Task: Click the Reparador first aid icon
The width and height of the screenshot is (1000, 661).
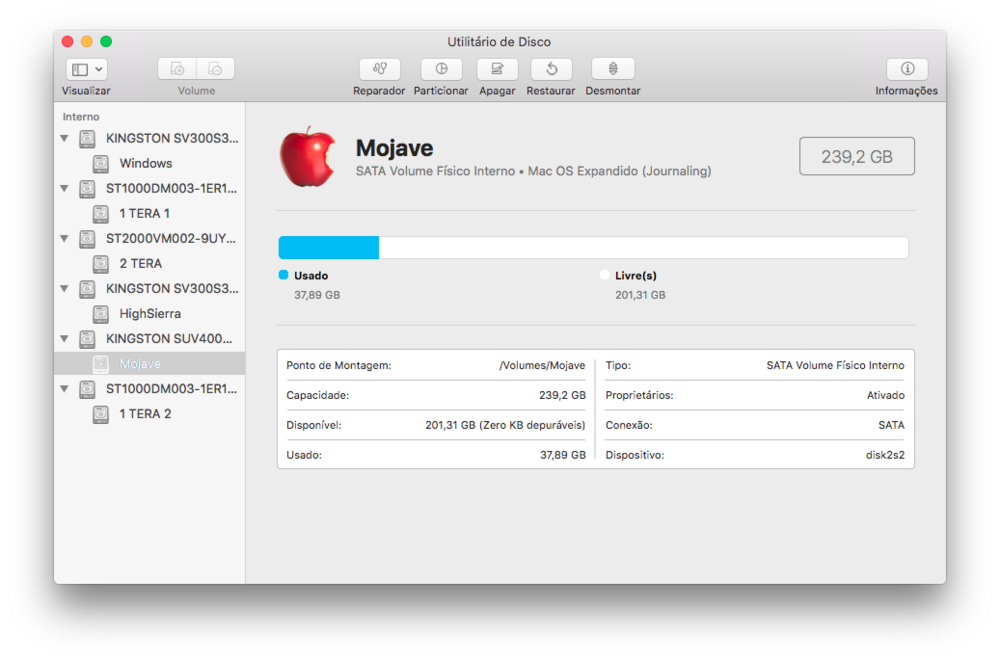Action: pyautogui.click(x=379, y=69)
